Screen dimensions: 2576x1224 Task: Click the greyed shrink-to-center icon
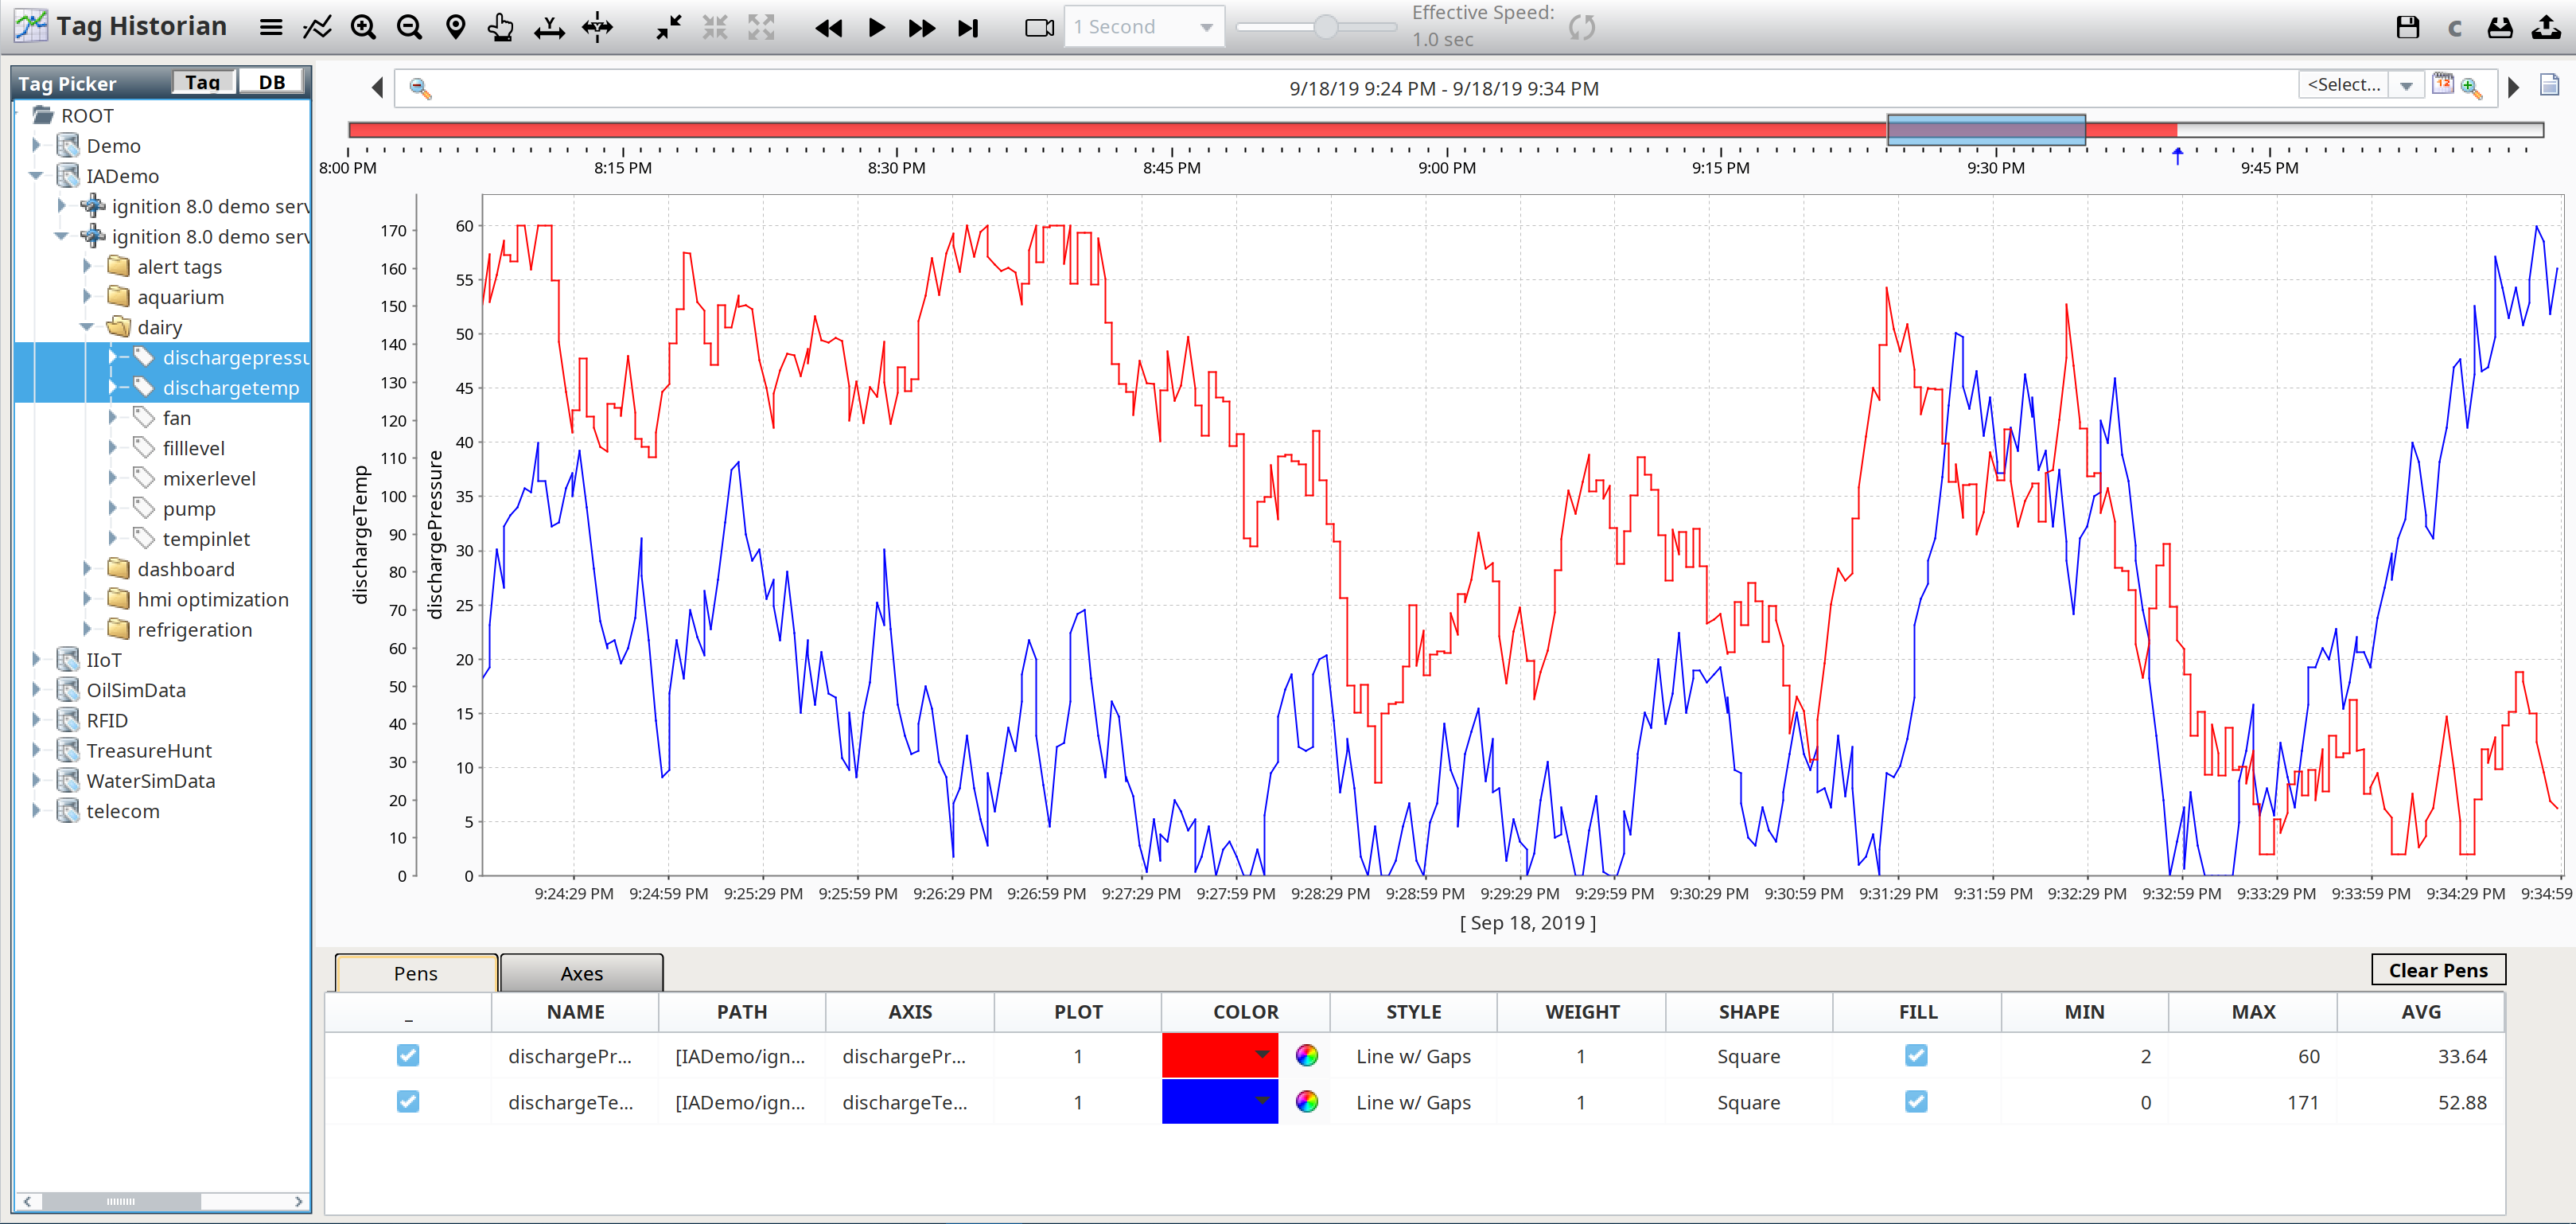coord(715,27)
